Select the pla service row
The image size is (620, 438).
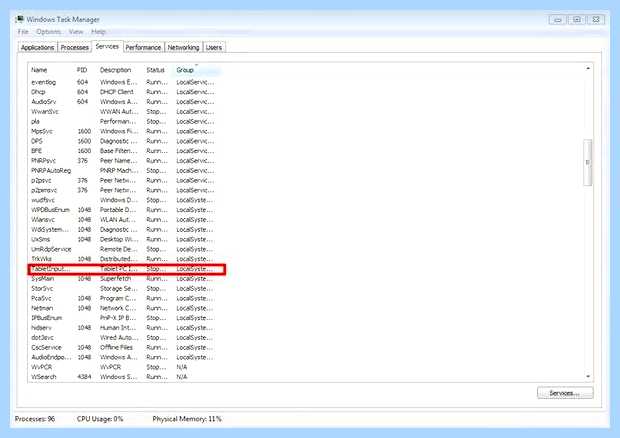(123, 121)
